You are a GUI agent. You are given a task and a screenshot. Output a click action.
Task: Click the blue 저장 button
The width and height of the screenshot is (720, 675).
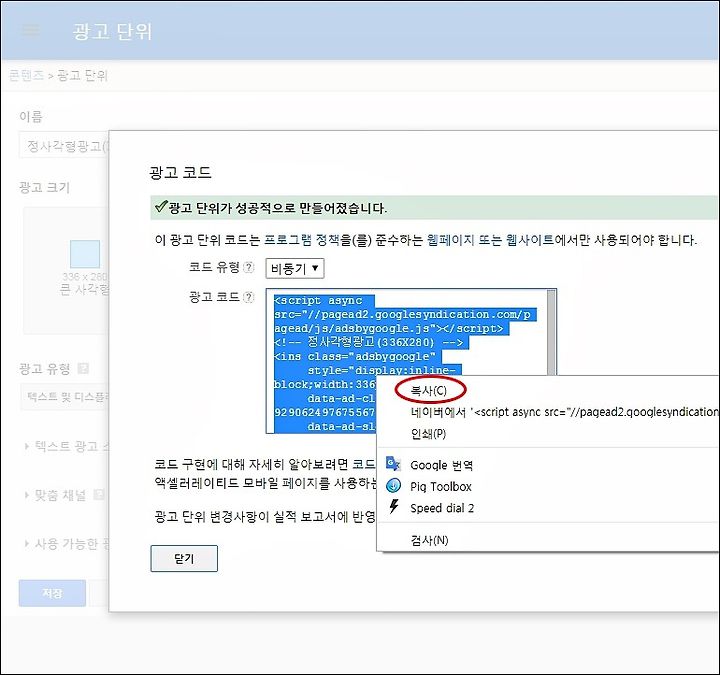pos(52,593)
